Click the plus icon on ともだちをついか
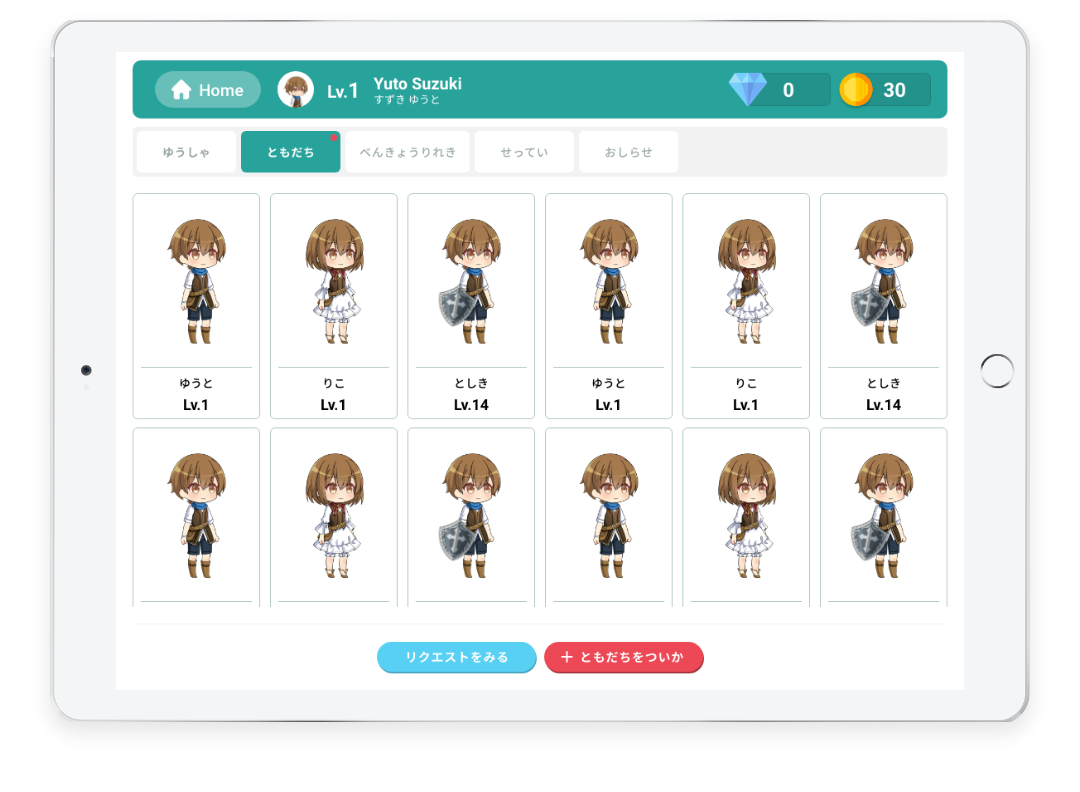Screen dimensions: 1080x792 567,657
